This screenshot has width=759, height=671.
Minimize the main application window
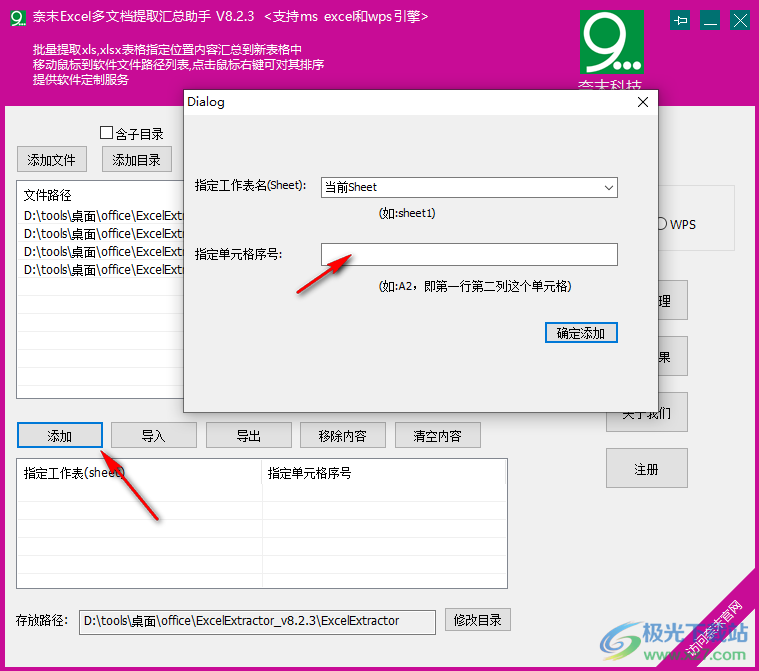tap(710, 21)
